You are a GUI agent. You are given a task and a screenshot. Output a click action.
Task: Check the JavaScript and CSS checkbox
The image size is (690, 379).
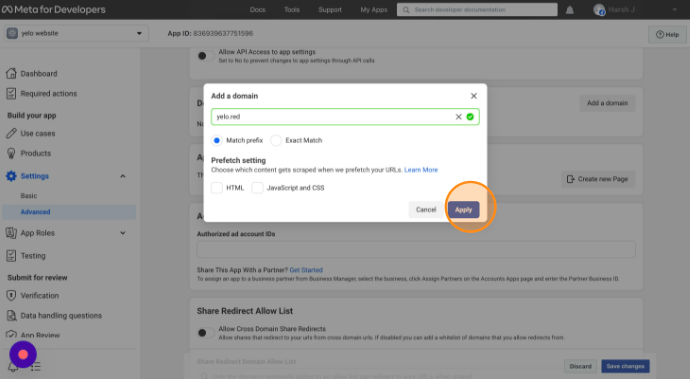click(257, 188)
